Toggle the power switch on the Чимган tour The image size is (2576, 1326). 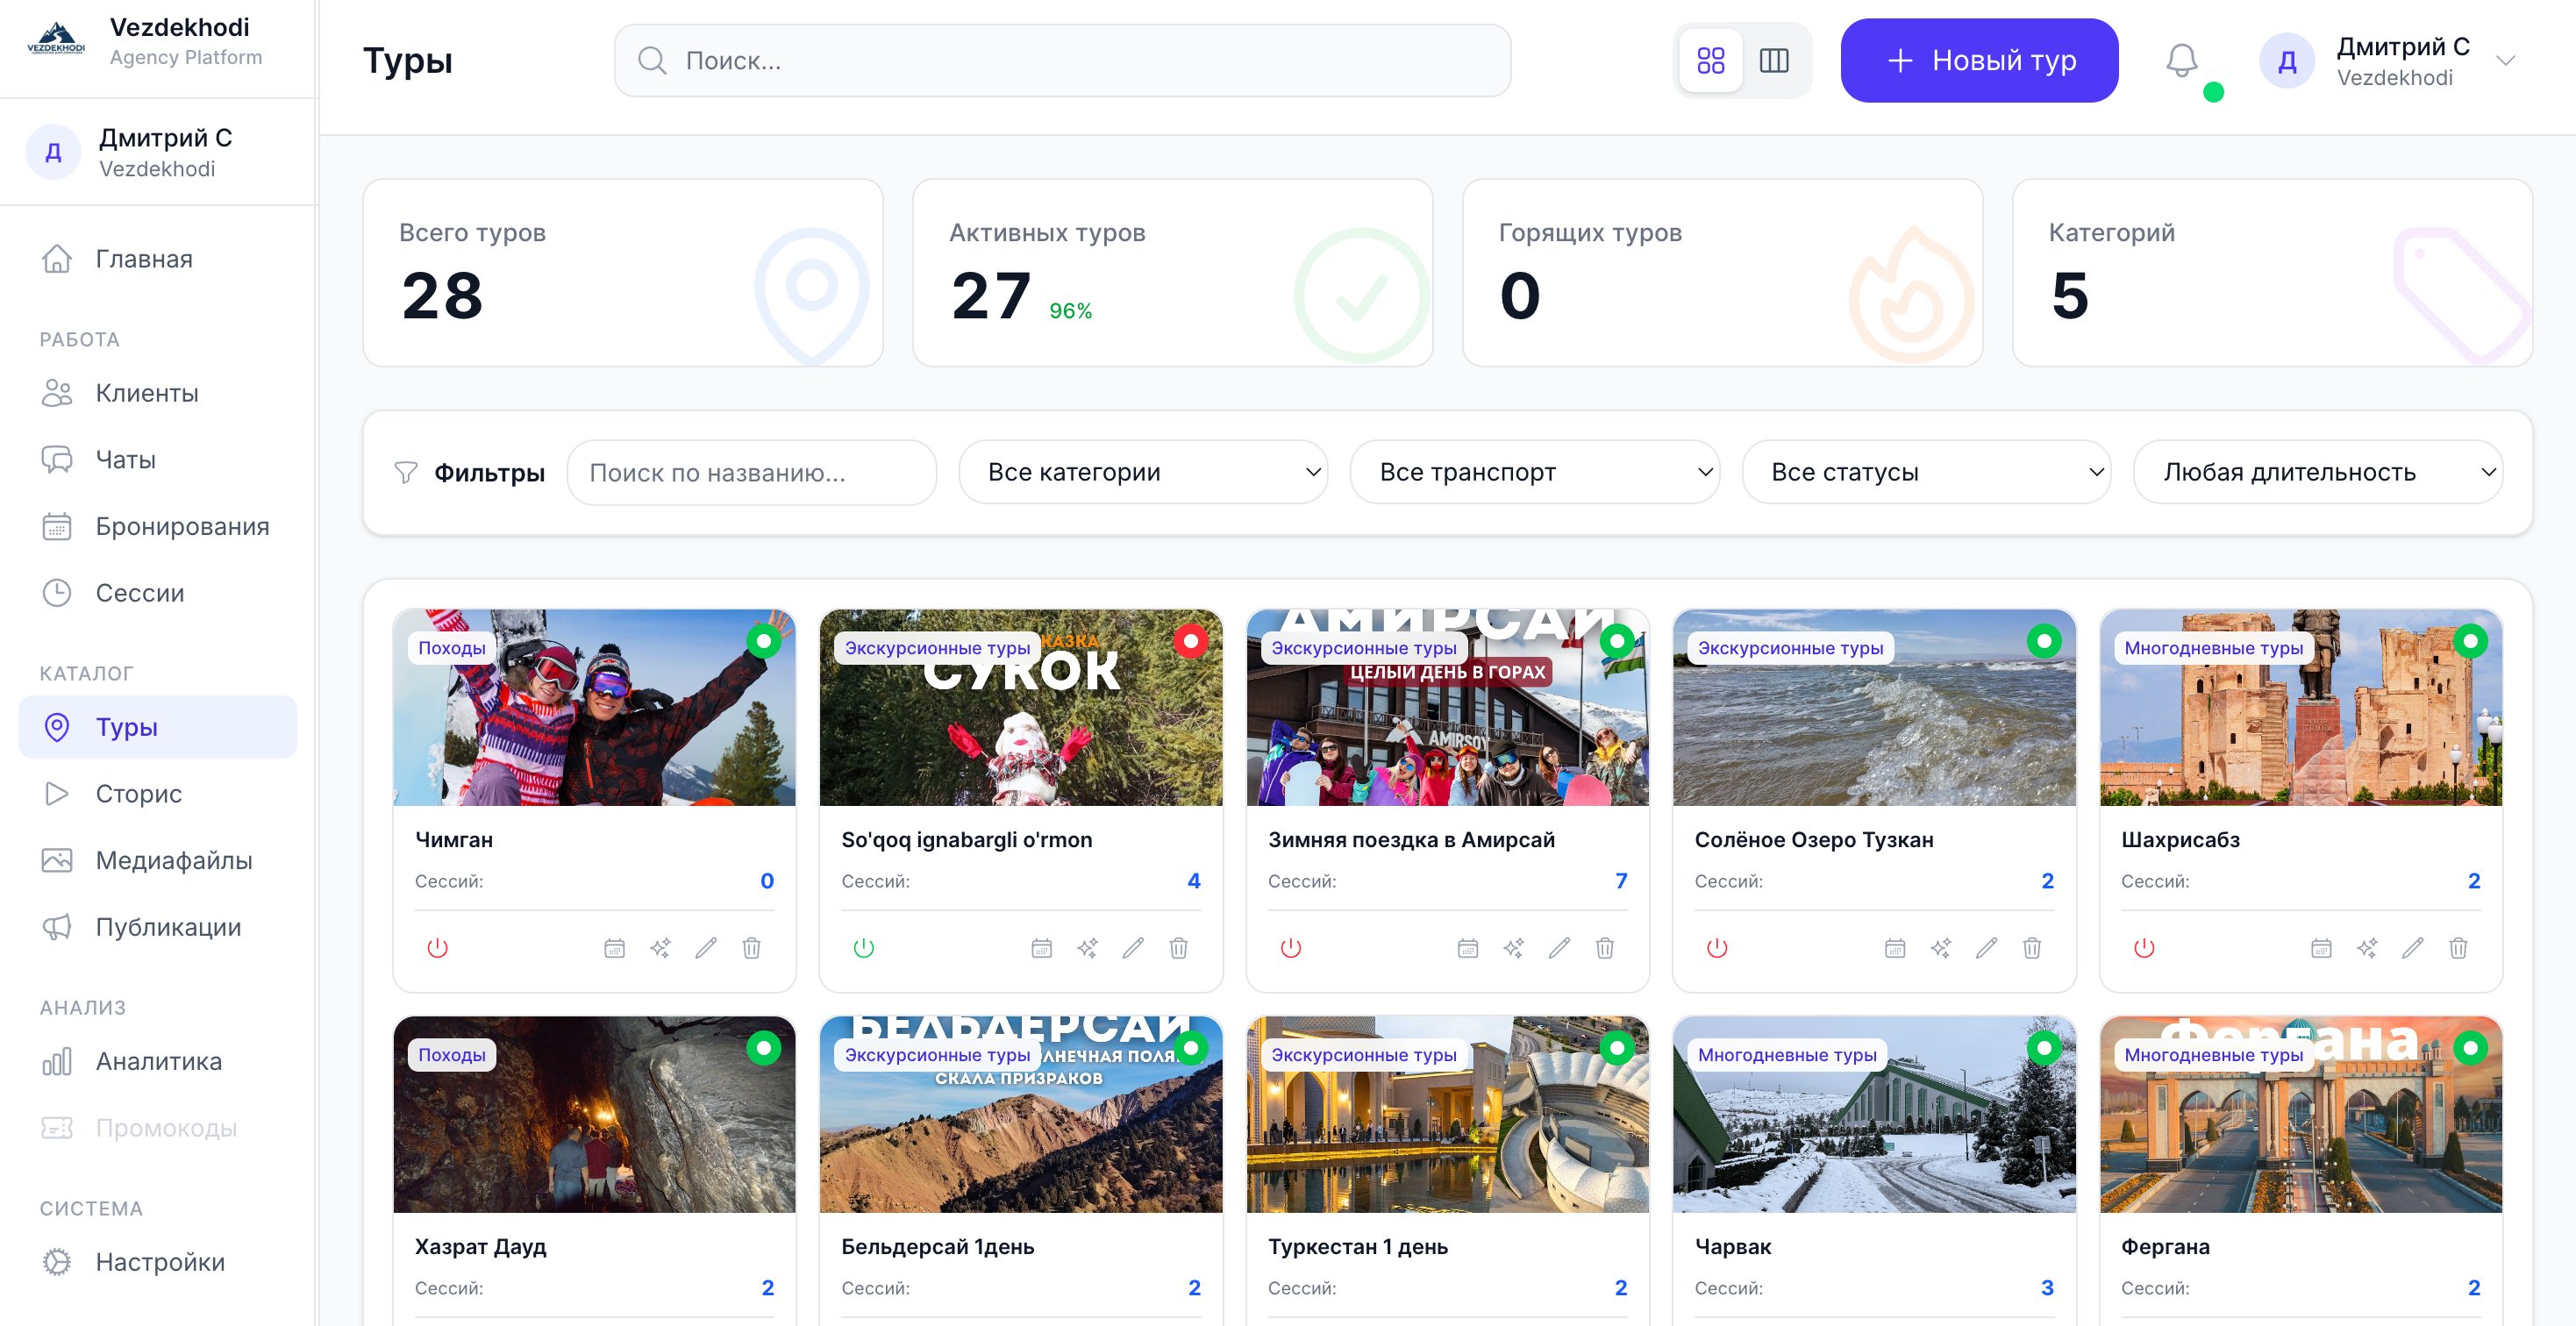[438, 948]
